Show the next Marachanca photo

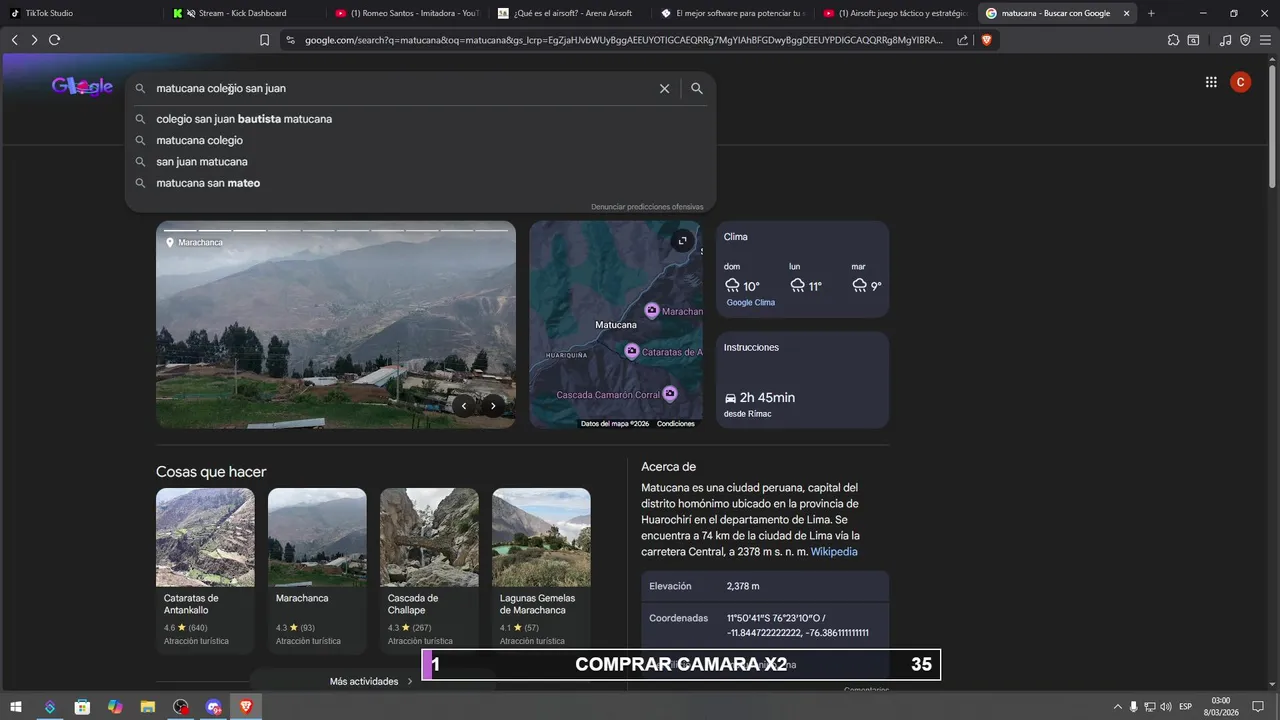[493, 406]
